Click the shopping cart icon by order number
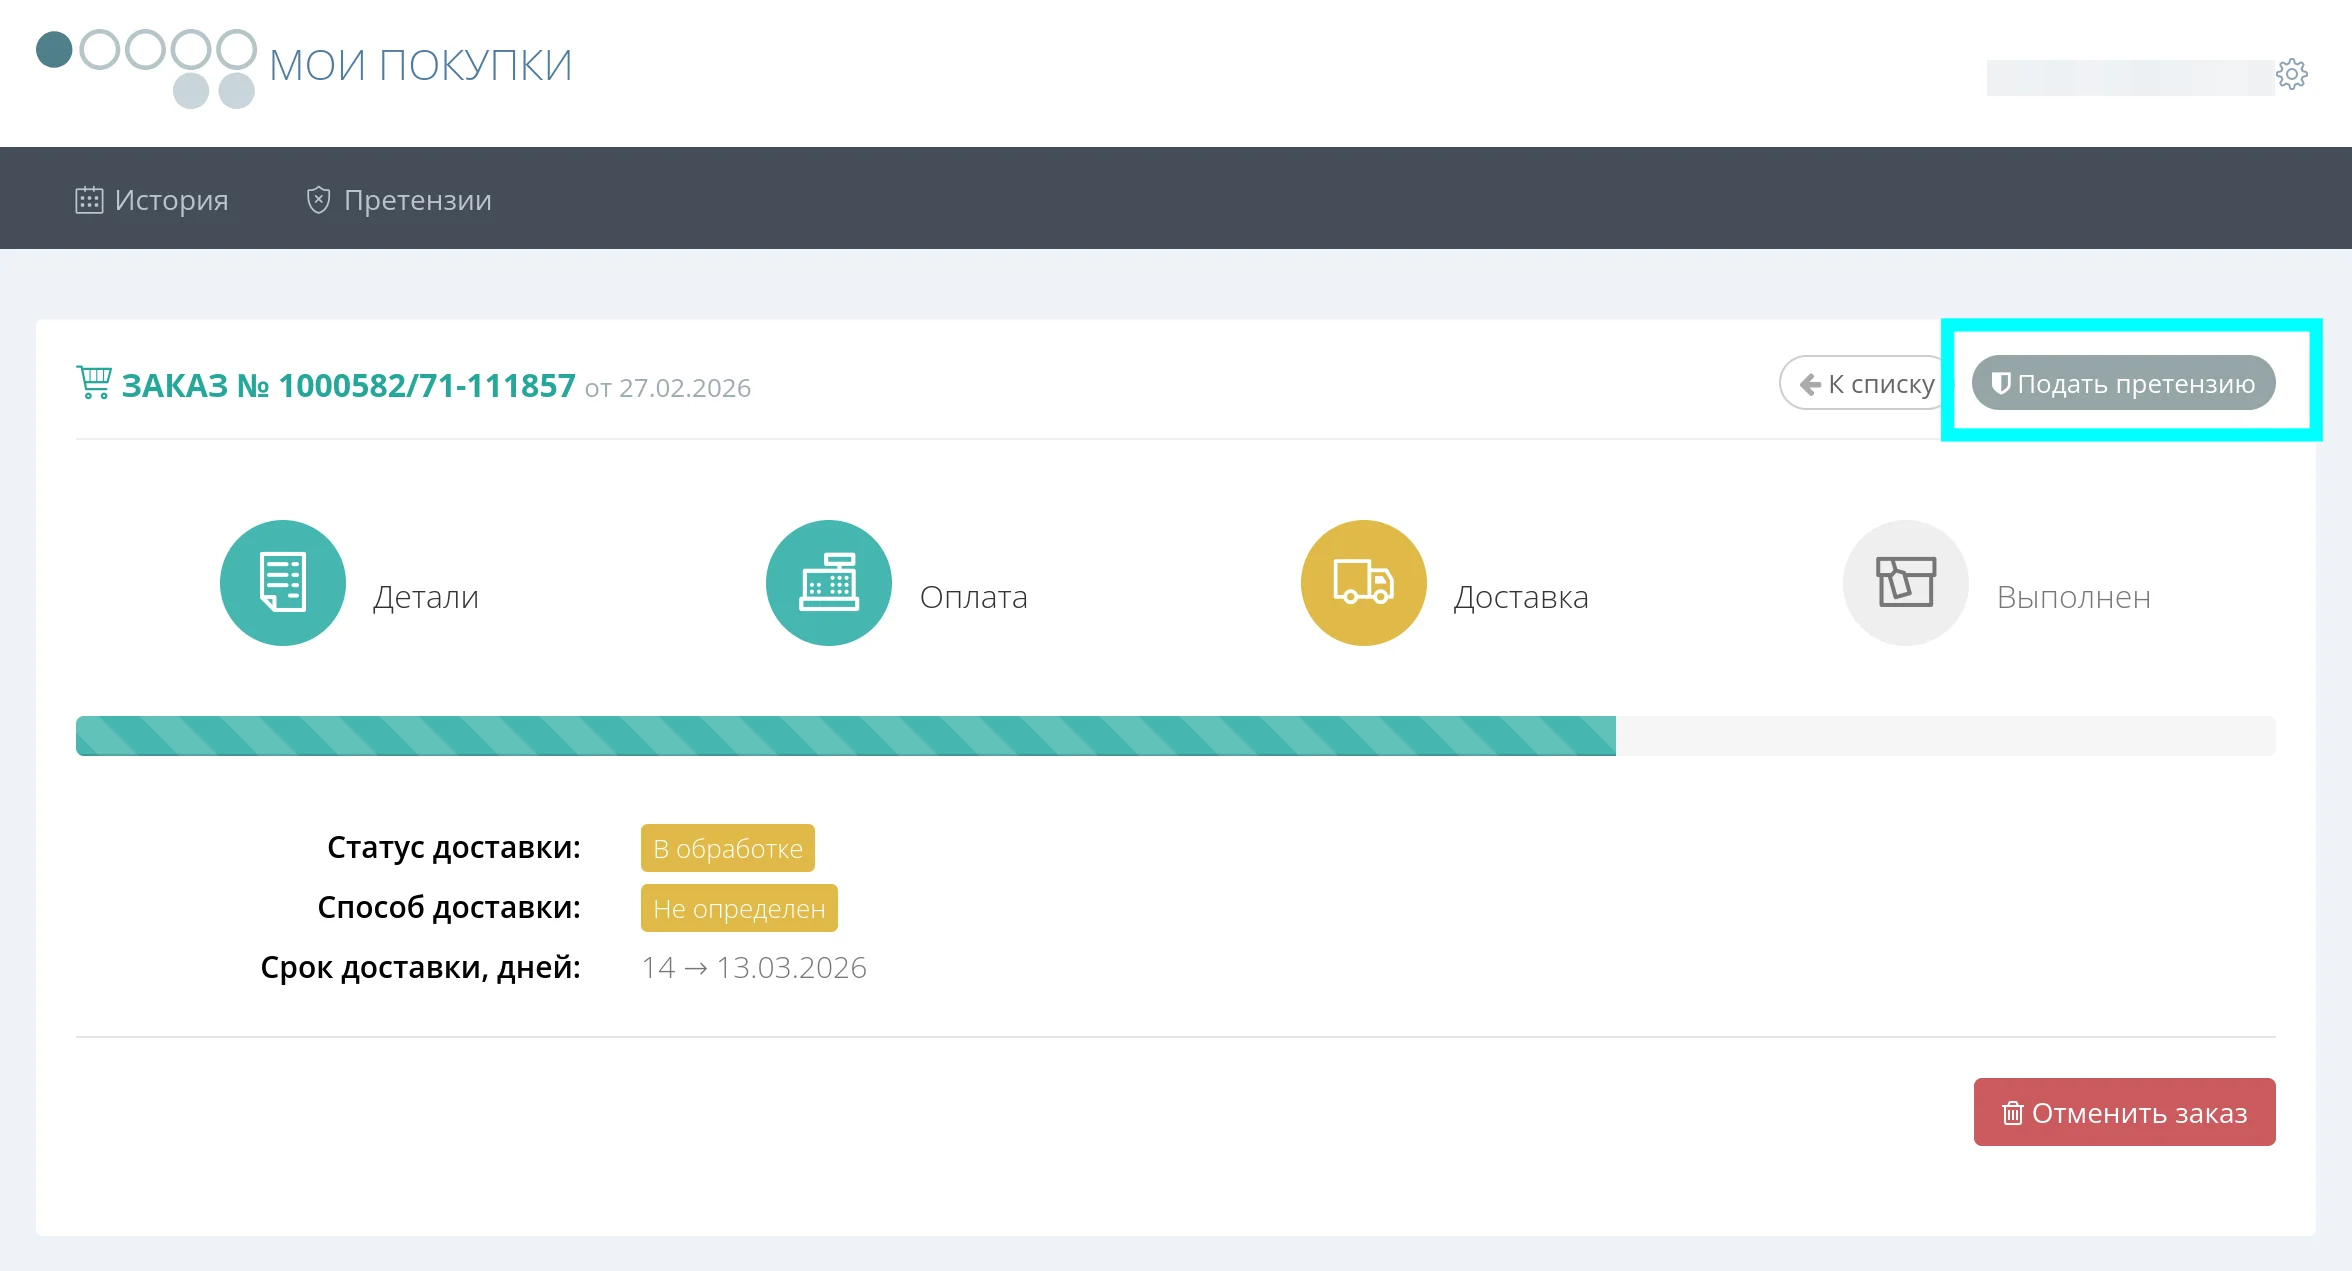Image resolution: width=2352 pixels, height=1271 pixels. click(x=94, y=383)
